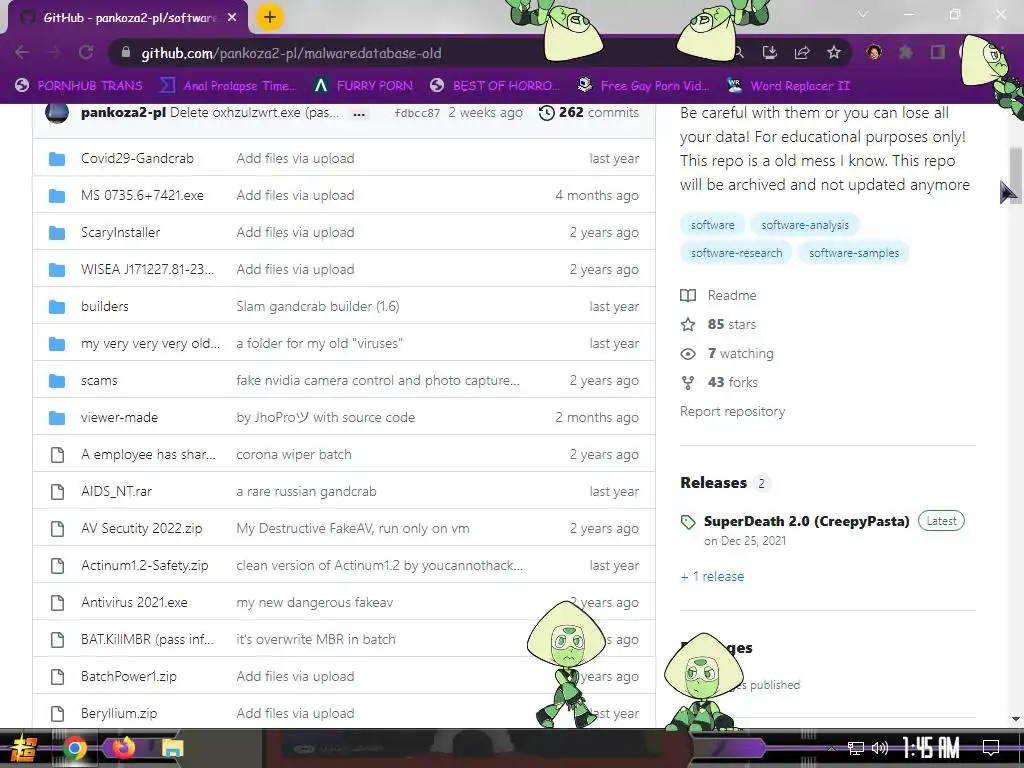Click the file icon next to AV Secutity 2022.zip
Image resolution: width=1024 pixels, height=768 pixels.
coord(57,528)
